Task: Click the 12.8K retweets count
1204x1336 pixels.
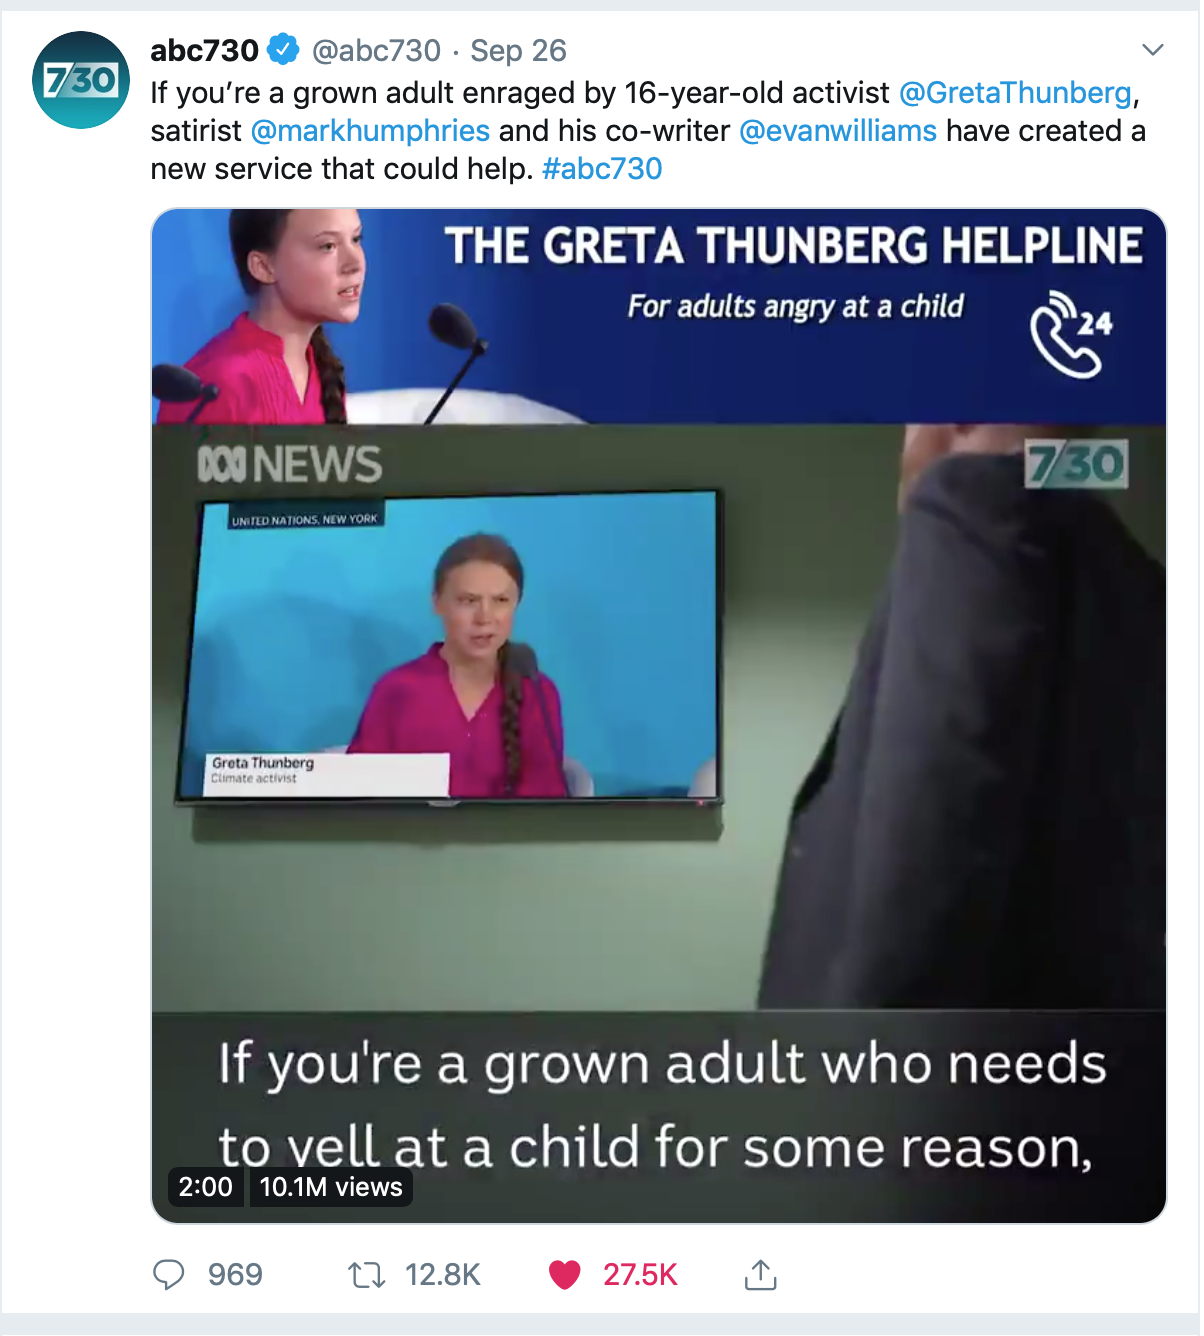Action: [x=443, y=1275]
